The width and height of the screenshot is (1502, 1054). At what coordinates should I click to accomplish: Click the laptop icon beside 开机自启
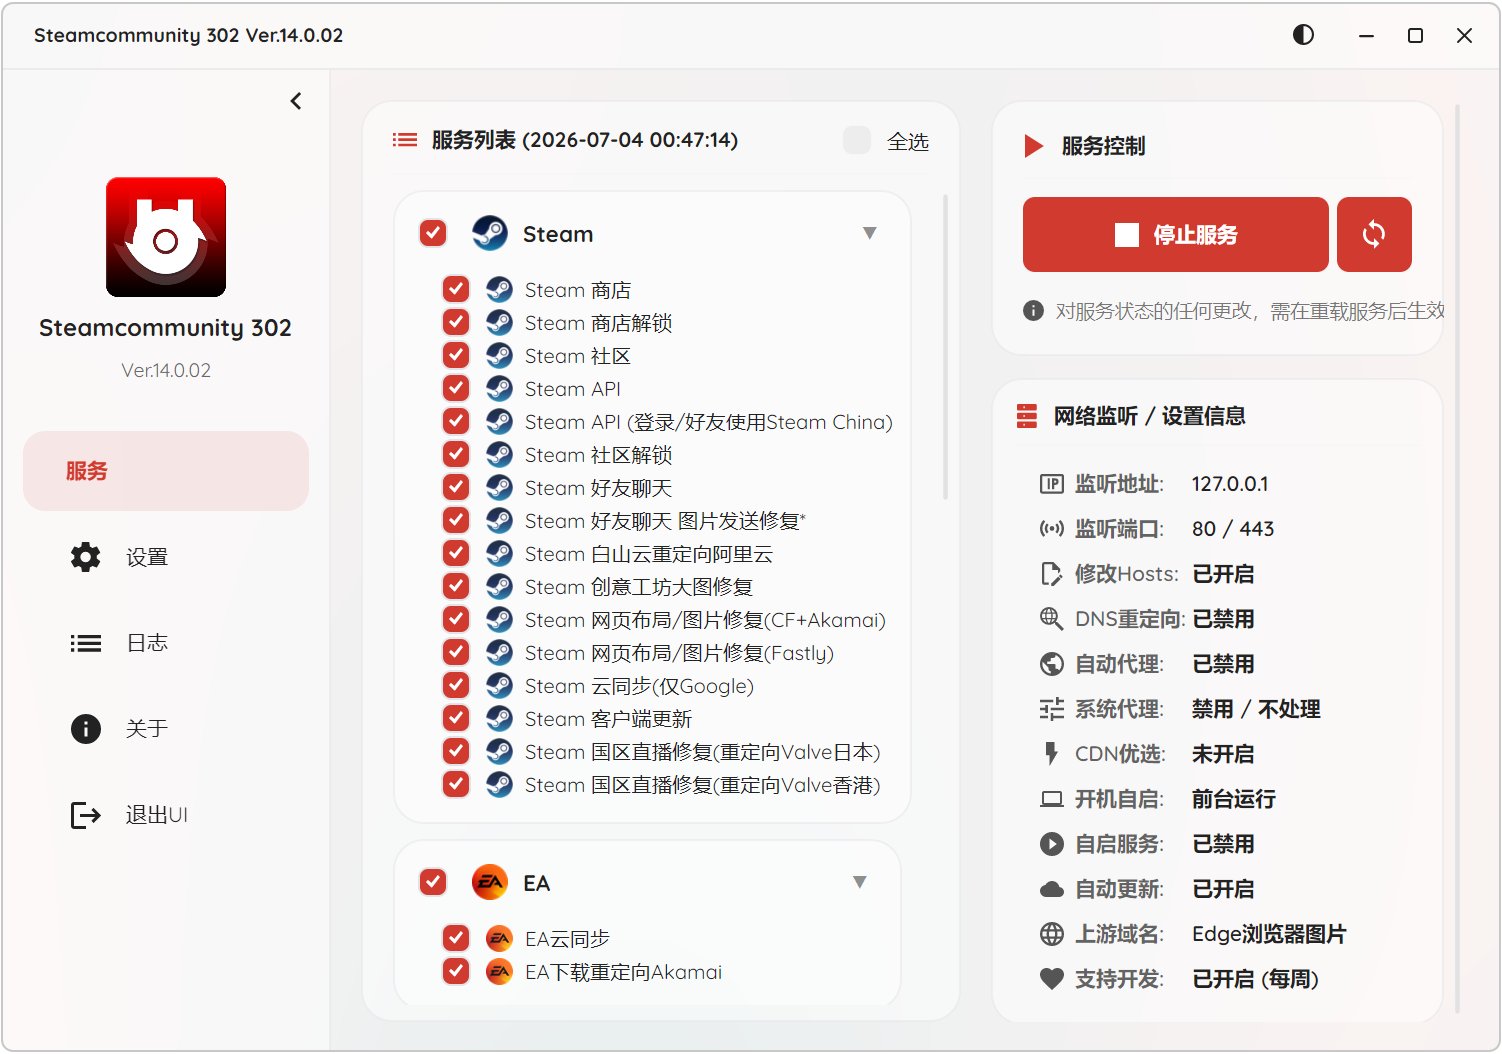coord(1052,799)
